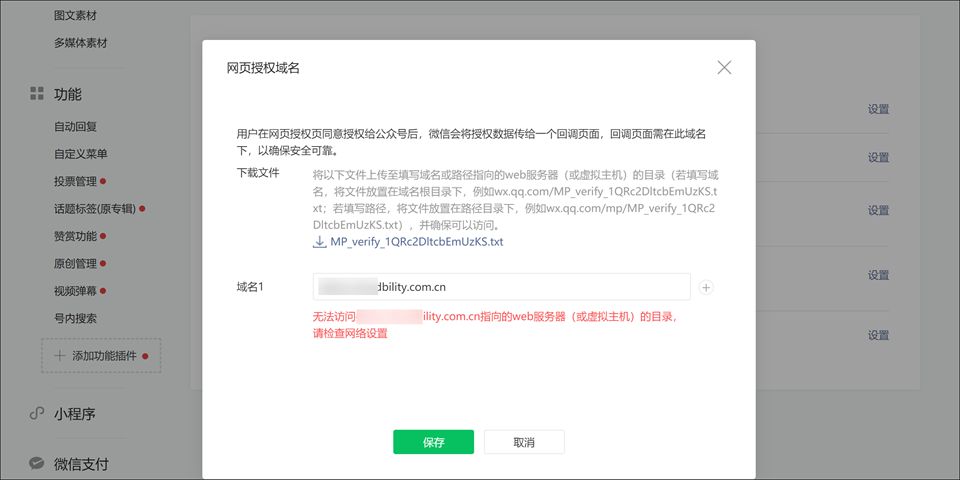Click the 保存 green button
The height and width of the screenshot is (481, 960).
[433, 442]
